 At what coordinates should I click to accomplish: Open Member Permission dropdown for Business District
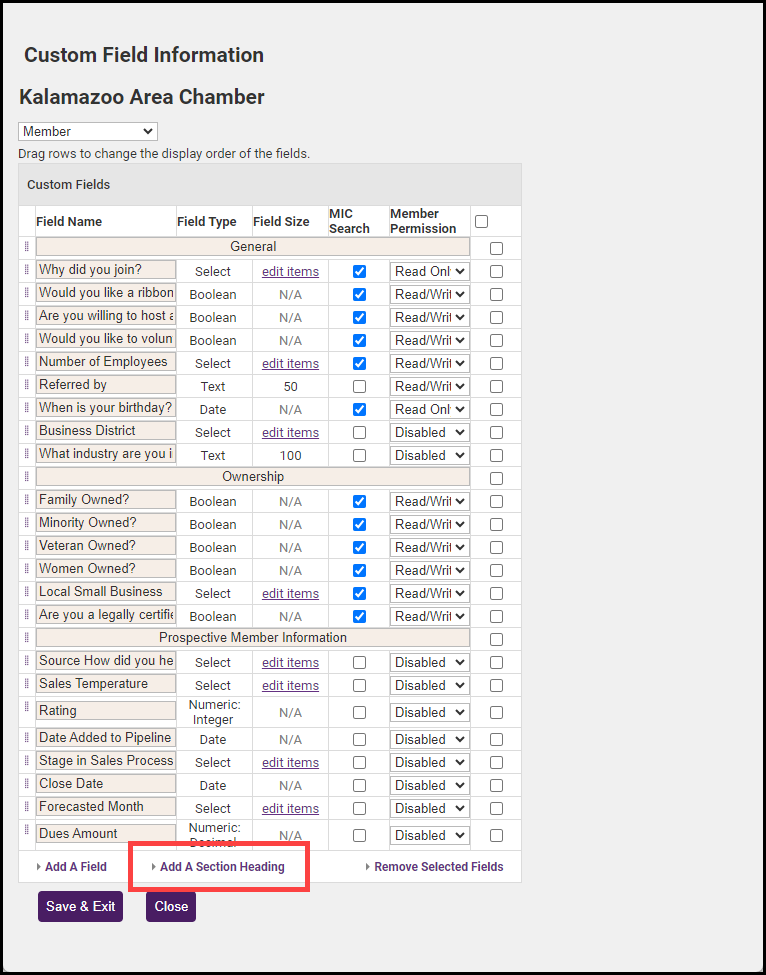coord(429,432)
